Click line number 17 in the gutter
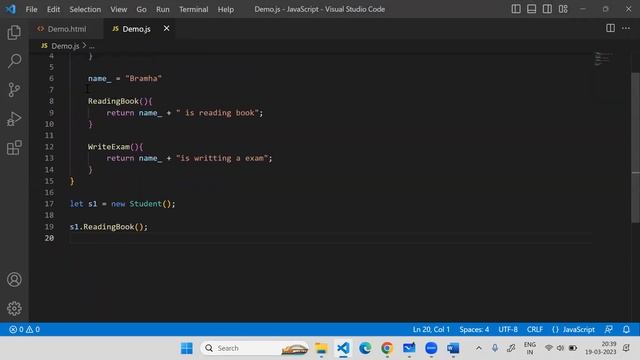640x360 pixels. point(49,204)
